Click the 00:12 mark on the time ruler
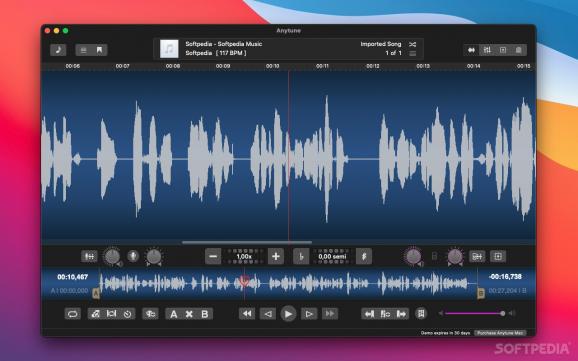Screen dimensions: 578x361 pos(373,66)
